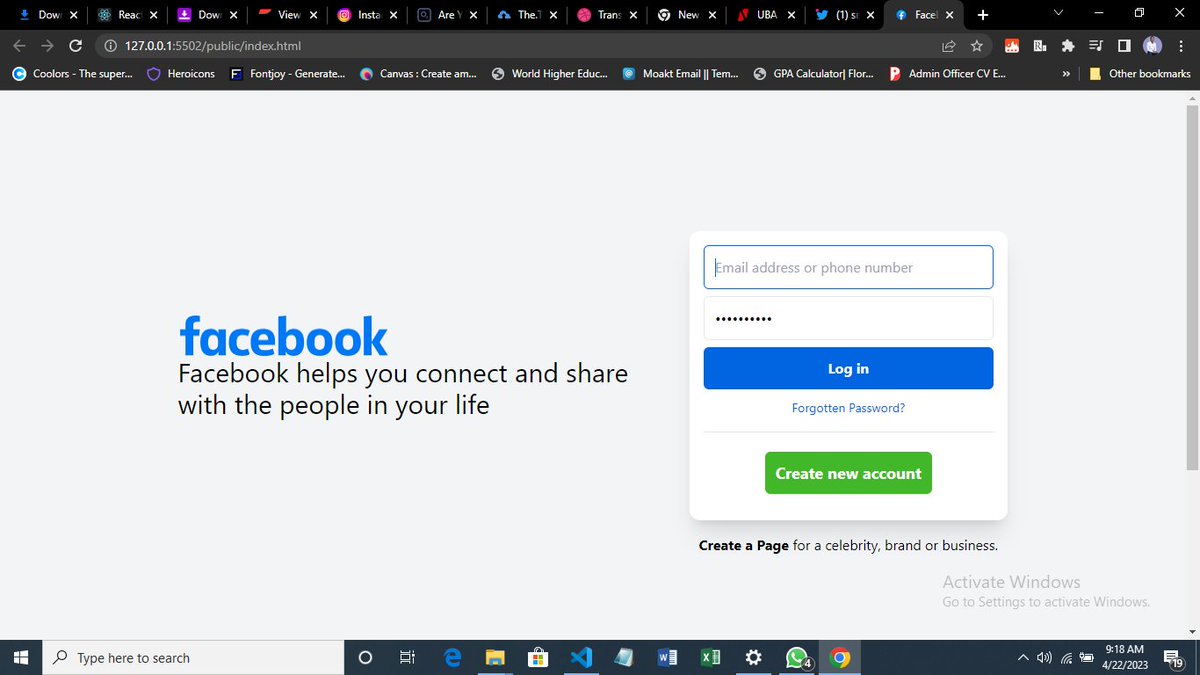Open the Canvas bookmark
1200x675 pixels.
pos(419,74)
